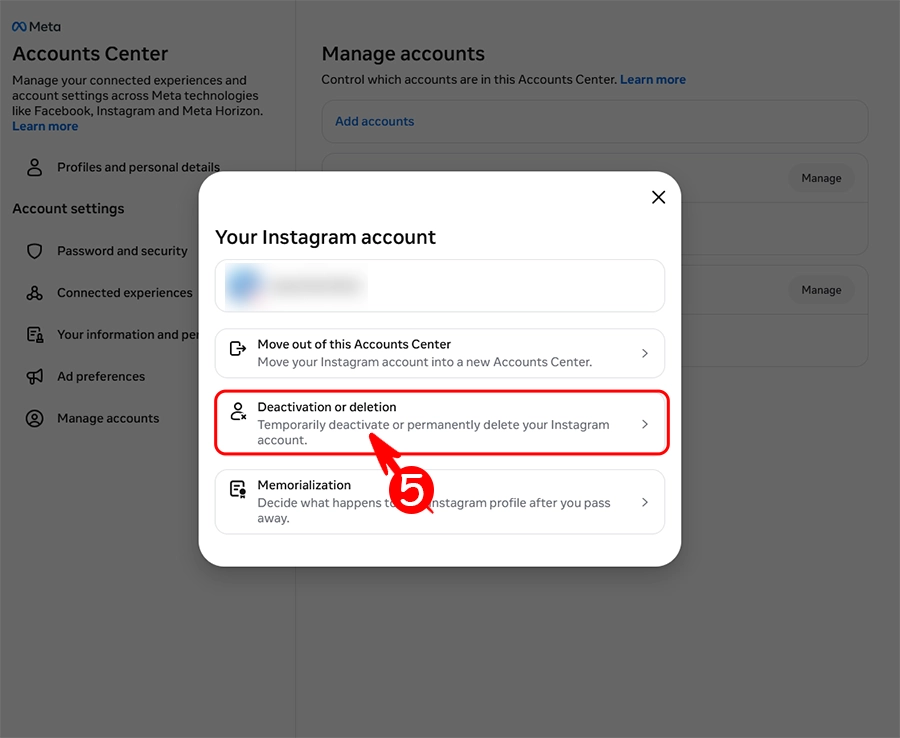
Task: Click the Connected experiences icon
Action: (x=35, y=293)
